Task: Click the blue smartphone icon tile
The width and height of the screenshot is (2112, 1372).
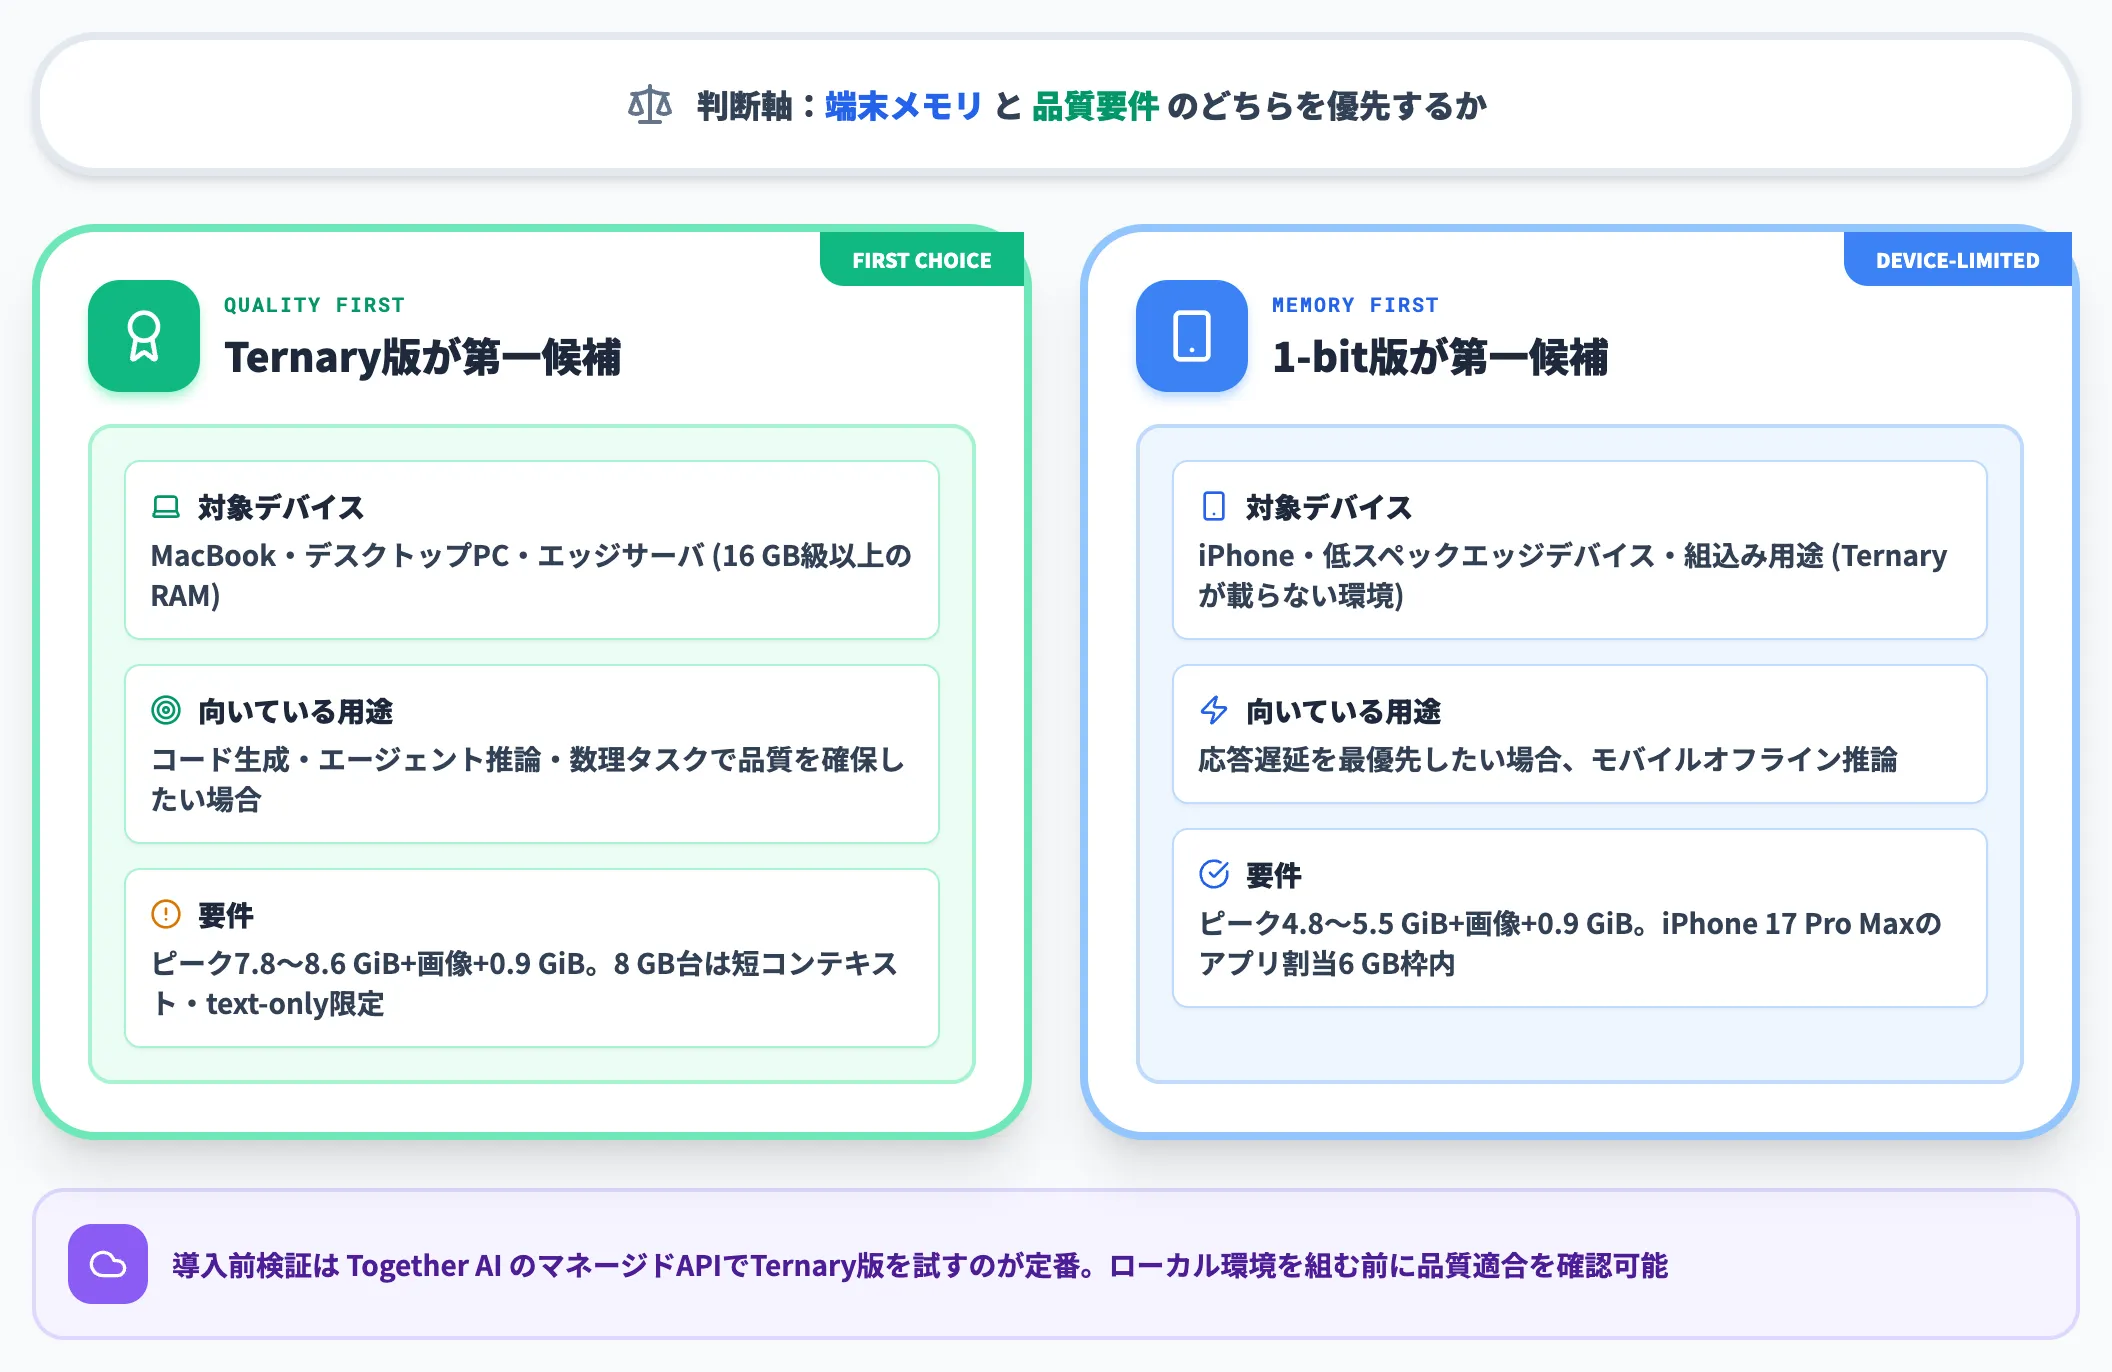Action: click(1192, 336)
